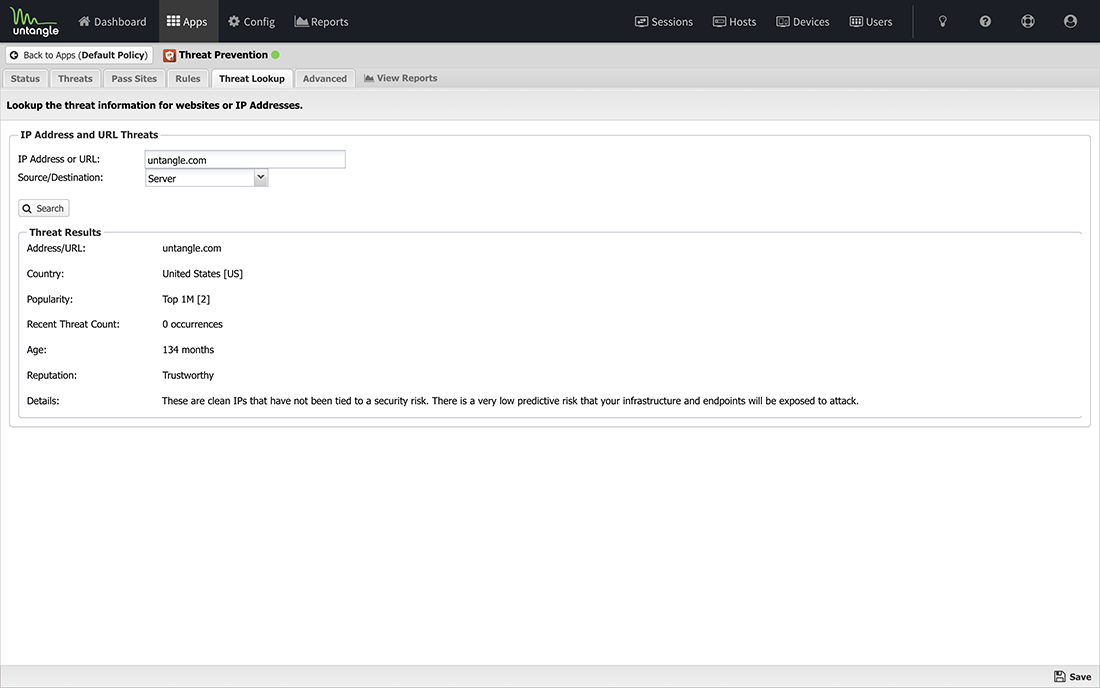Focus the IP Address or URL field
This screenshot has height=688, width=1100.
(x=245, y=160)
